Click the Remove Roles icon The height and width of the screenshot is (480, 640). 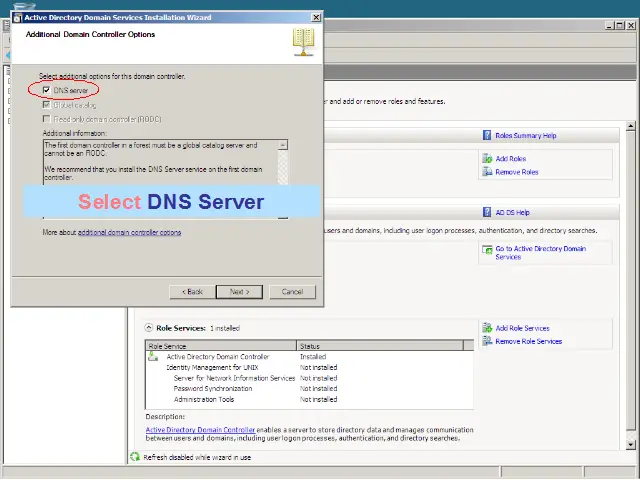(x=487, y=171)
